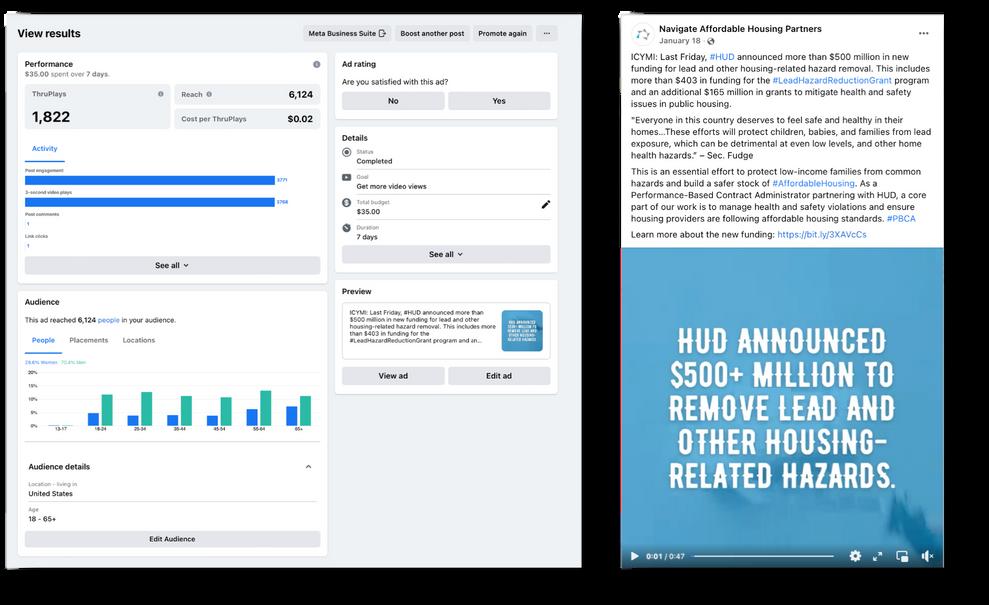The width and height of the screenshot is (989, 605).
Task: Select the Activity tab
Action: tap(44, 149)
